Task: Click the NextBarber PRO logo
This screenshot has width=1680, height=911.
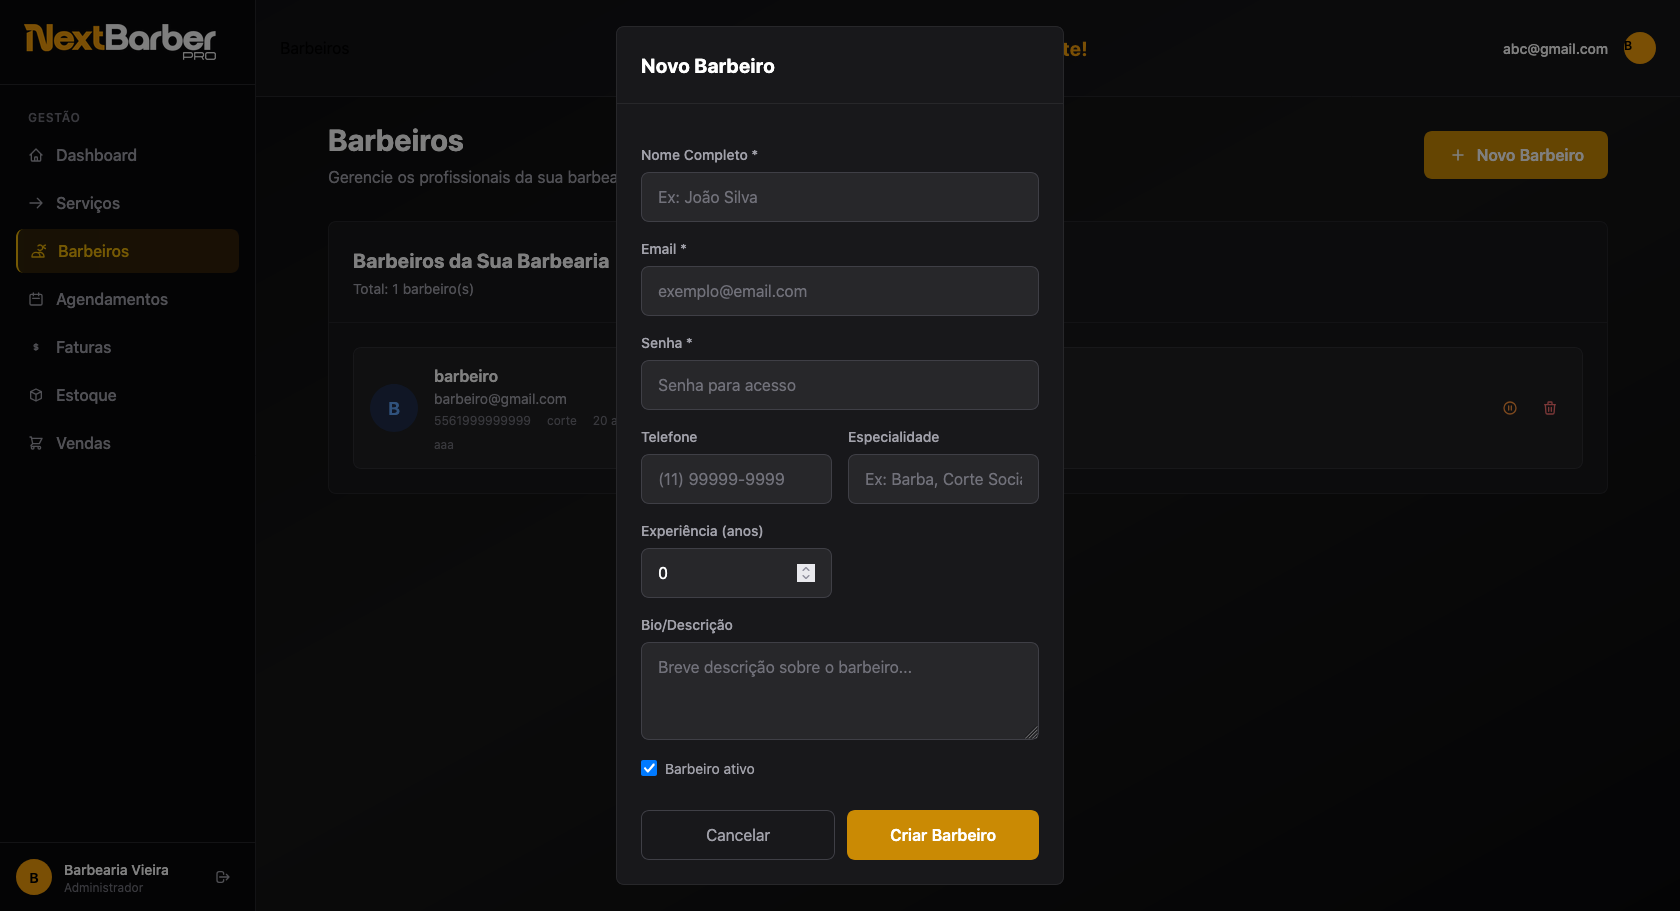Action: click(120, 41)
